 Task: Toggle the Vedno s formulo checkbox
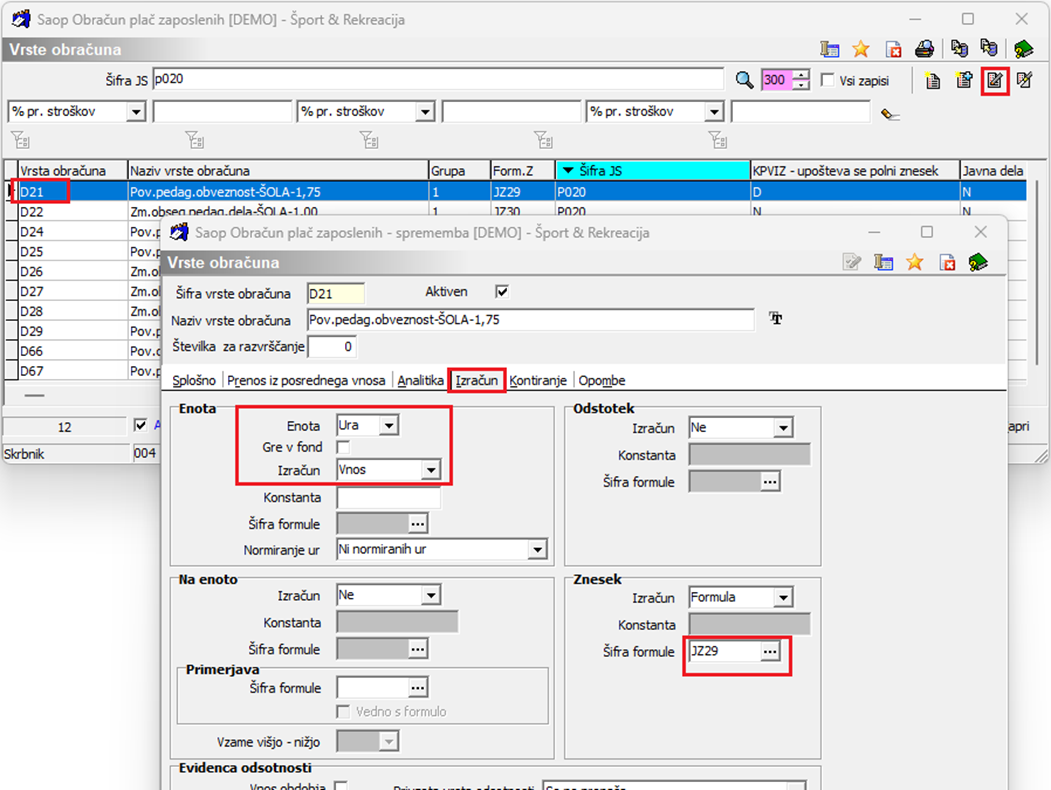point(343,712)
